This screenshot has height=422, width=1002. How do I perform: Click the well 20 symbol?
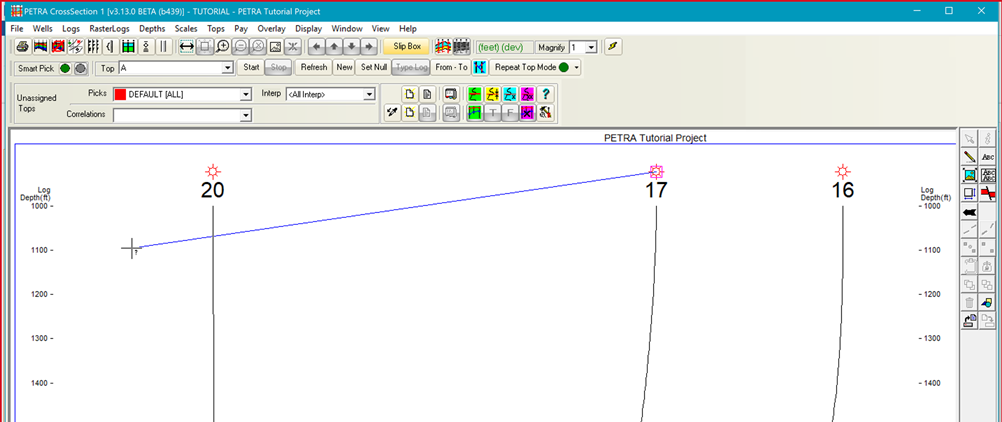point(213,171)
